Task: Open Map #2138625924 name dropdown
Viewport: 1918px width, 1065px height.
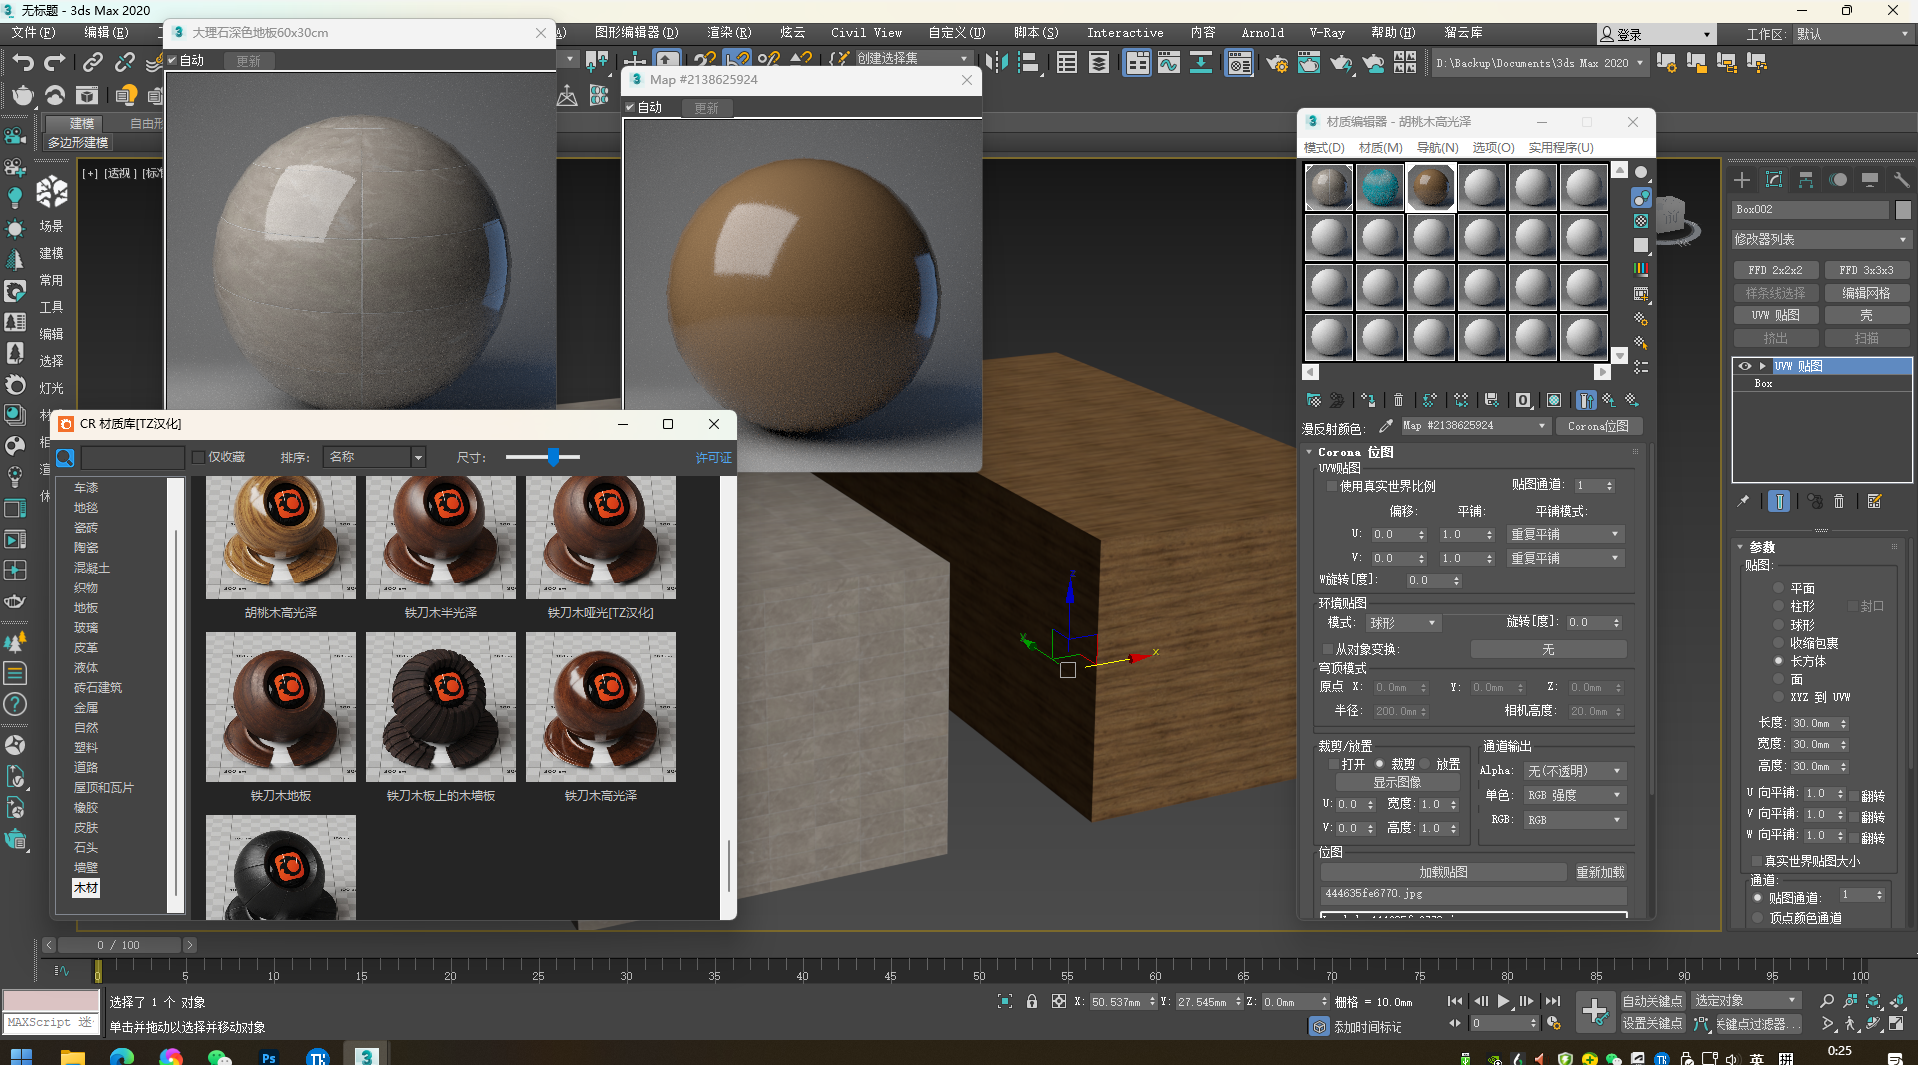Action: click(x=1475, y=426)
